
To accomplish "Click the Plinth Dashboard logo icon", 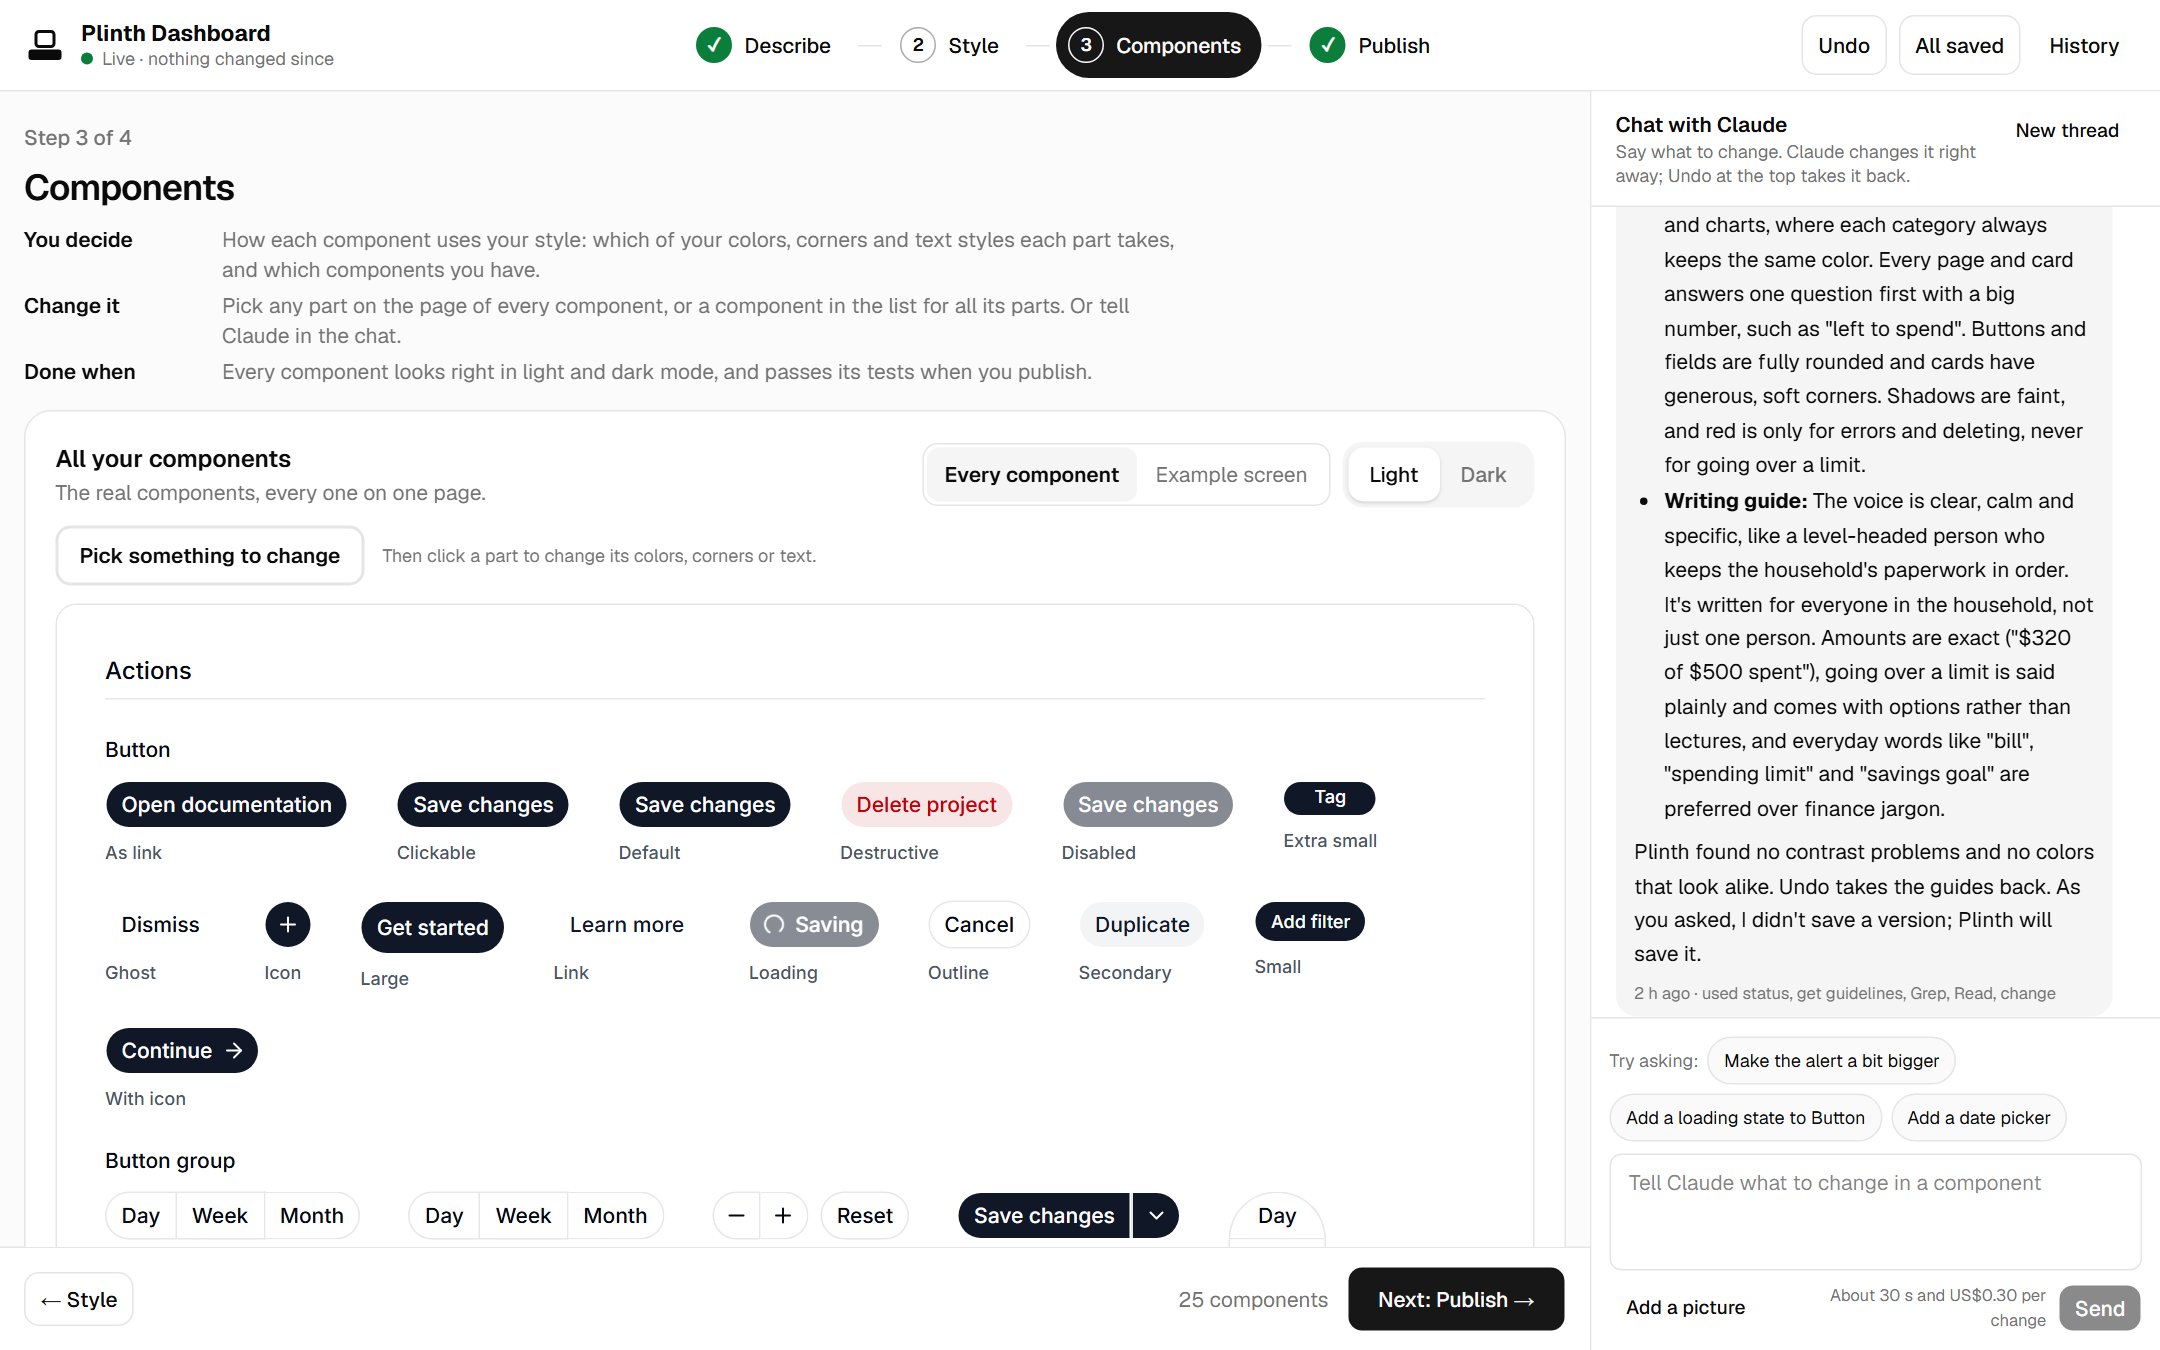I will 44,45.
